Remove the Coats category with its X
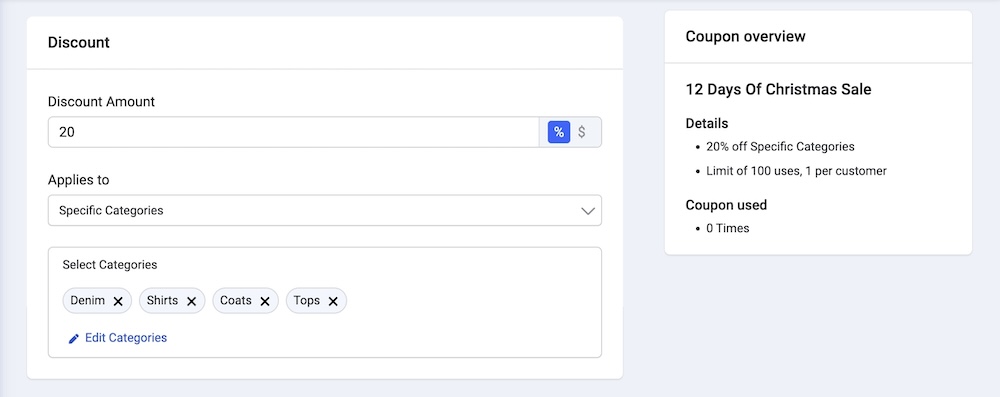This screenshot has height=397, width=1000. click(265, 301)
